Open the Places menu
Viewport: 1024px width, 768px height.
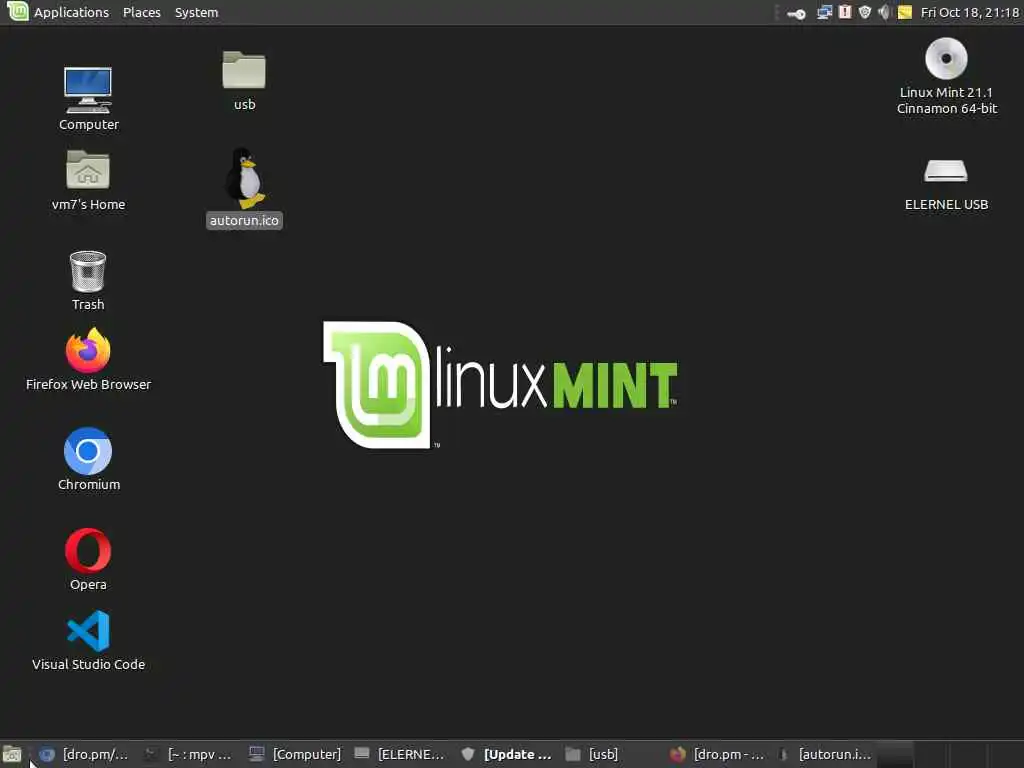click(142, 12)
